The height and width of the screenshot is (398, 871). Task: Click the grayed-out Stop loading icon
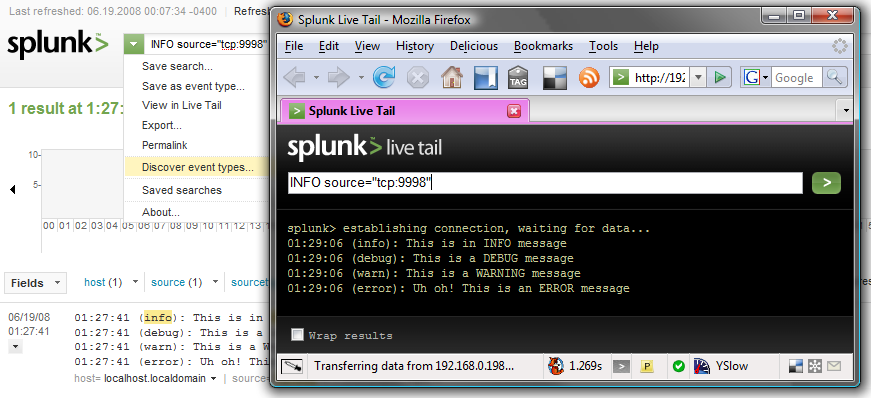click(x=418, y=77)
